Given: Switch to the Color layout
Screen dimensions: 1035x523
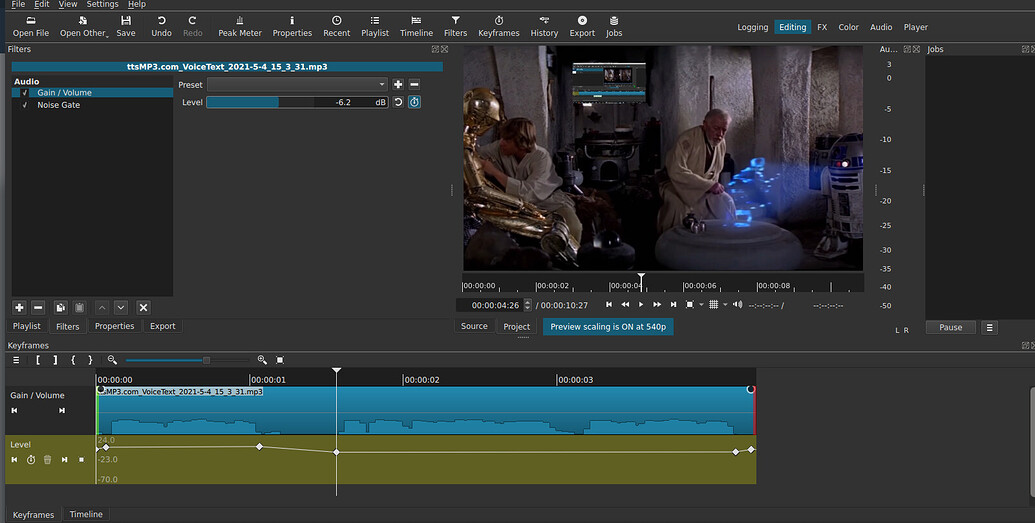Looking at the screenshot, I should [848, 27].
